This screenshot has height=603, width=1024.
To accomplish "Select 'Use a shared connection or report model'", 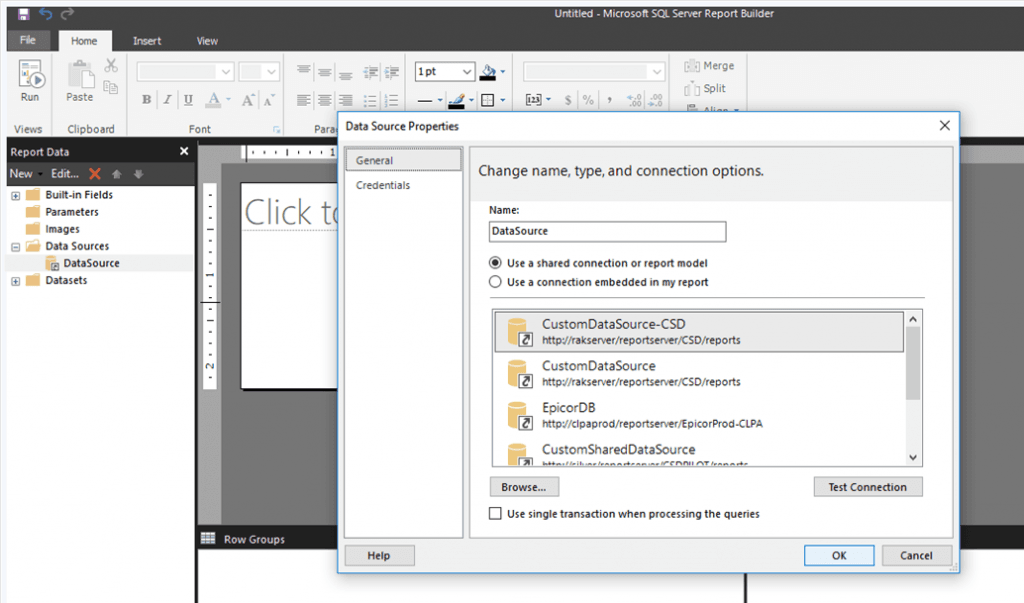I will pyautogui.click(x=495, y=263).
